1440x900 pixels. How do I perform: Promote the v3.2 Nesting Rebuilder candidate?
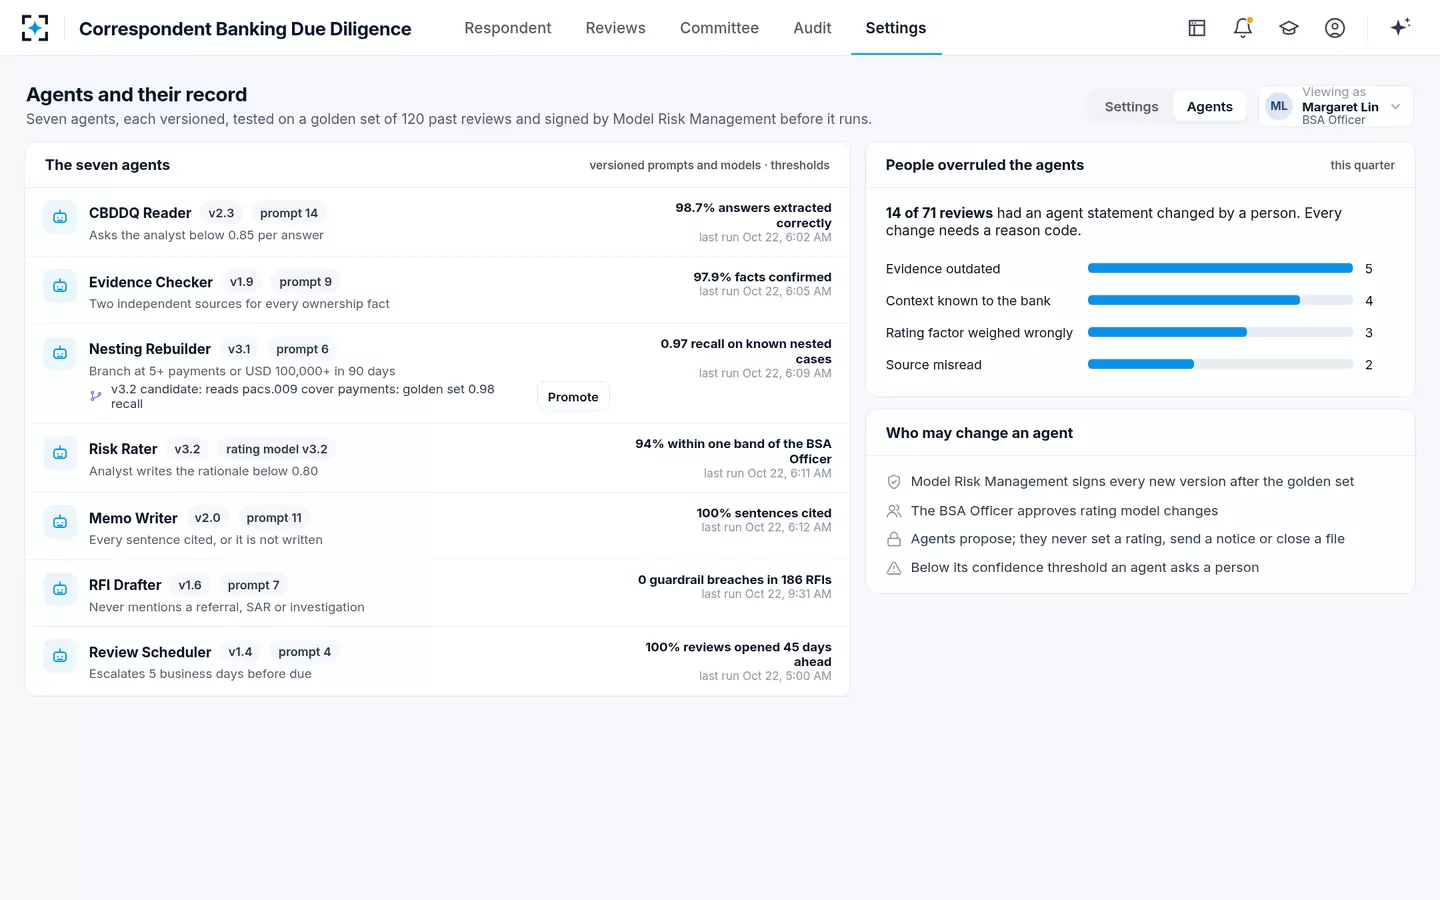point(573,397)
